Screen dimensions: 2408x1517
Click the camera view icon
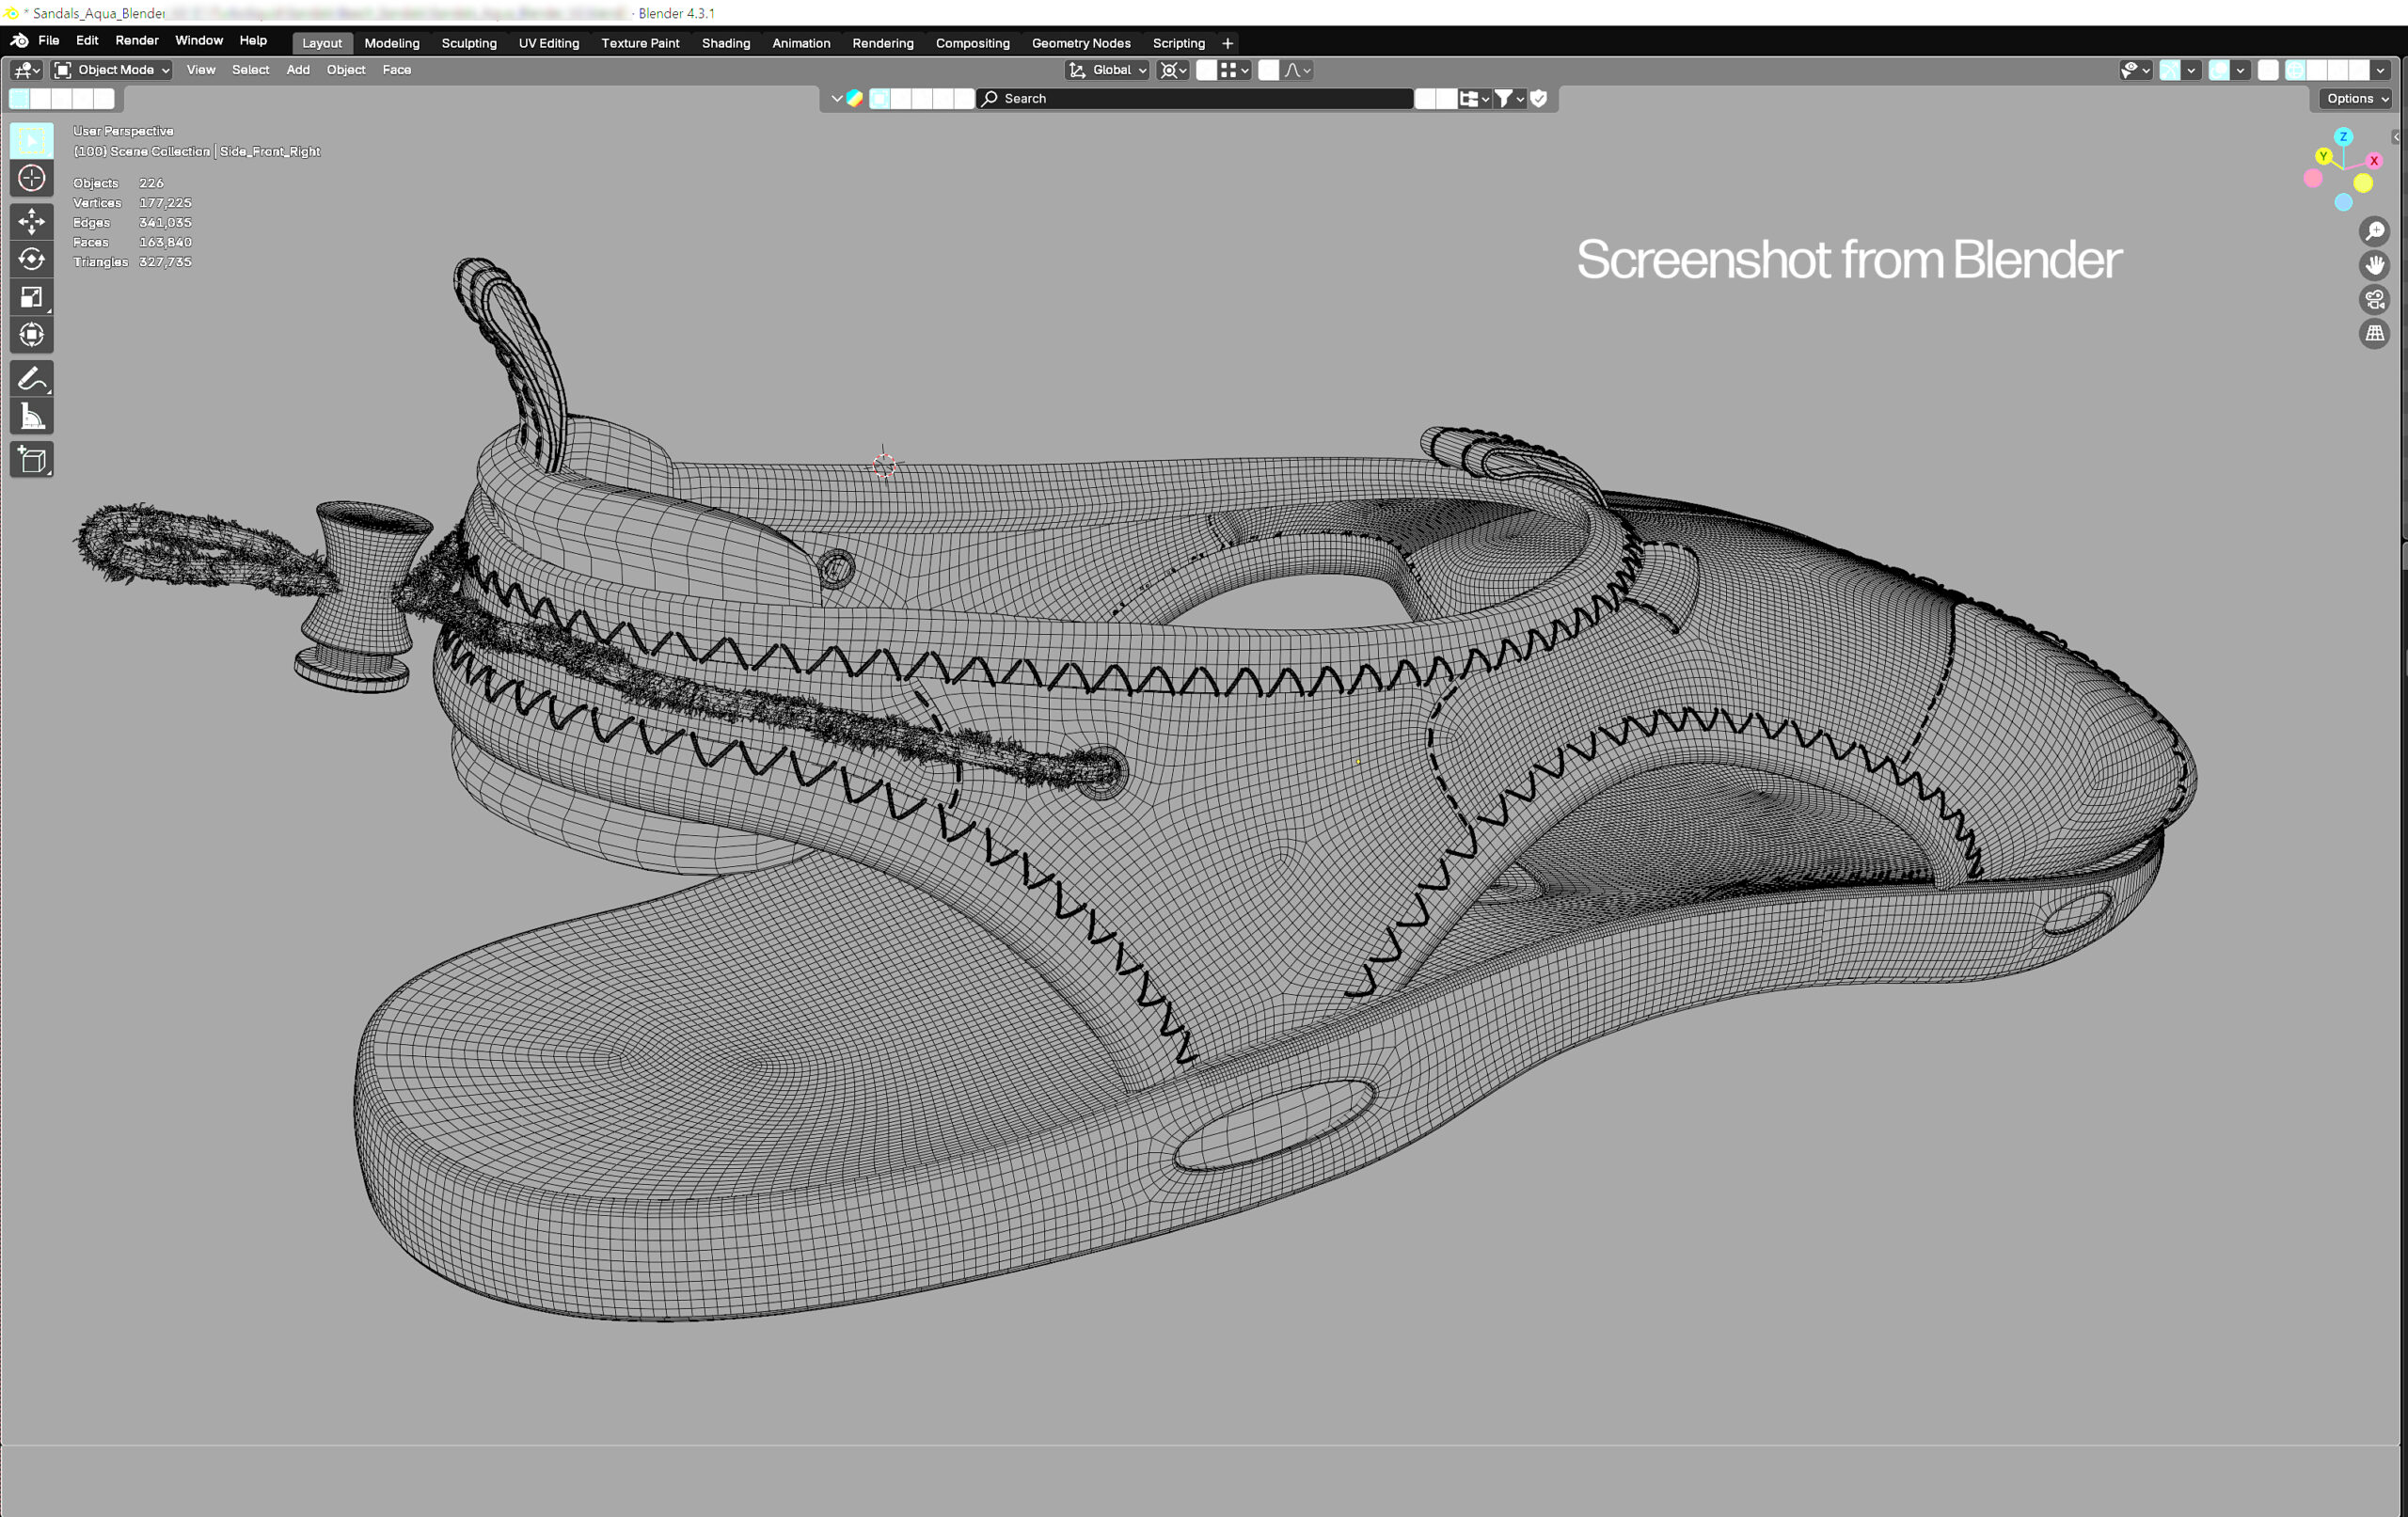pos(2374,299)
